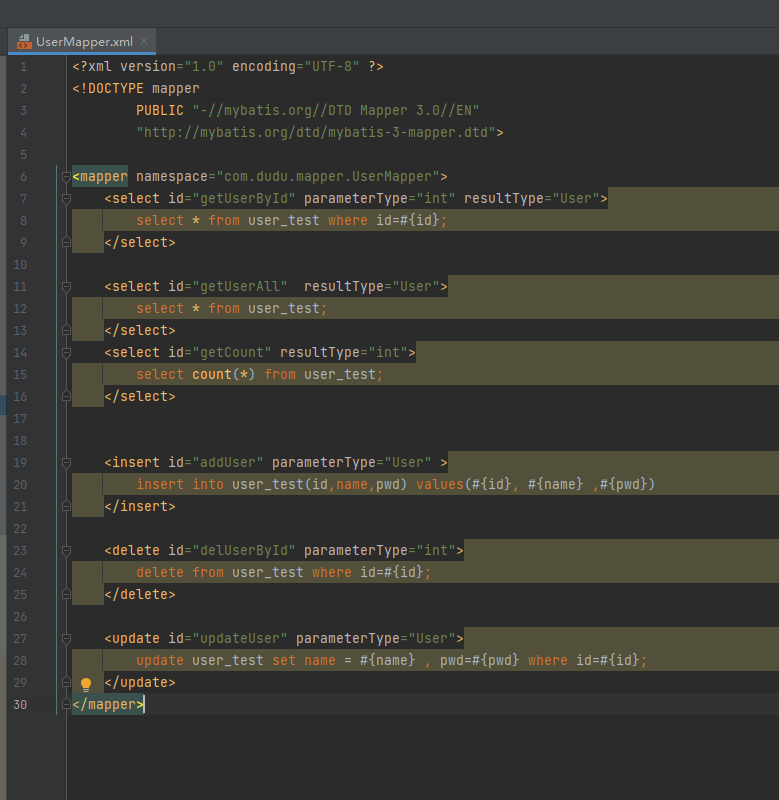
Task: Click fold end marker at line 25
Action: point(66,594)
